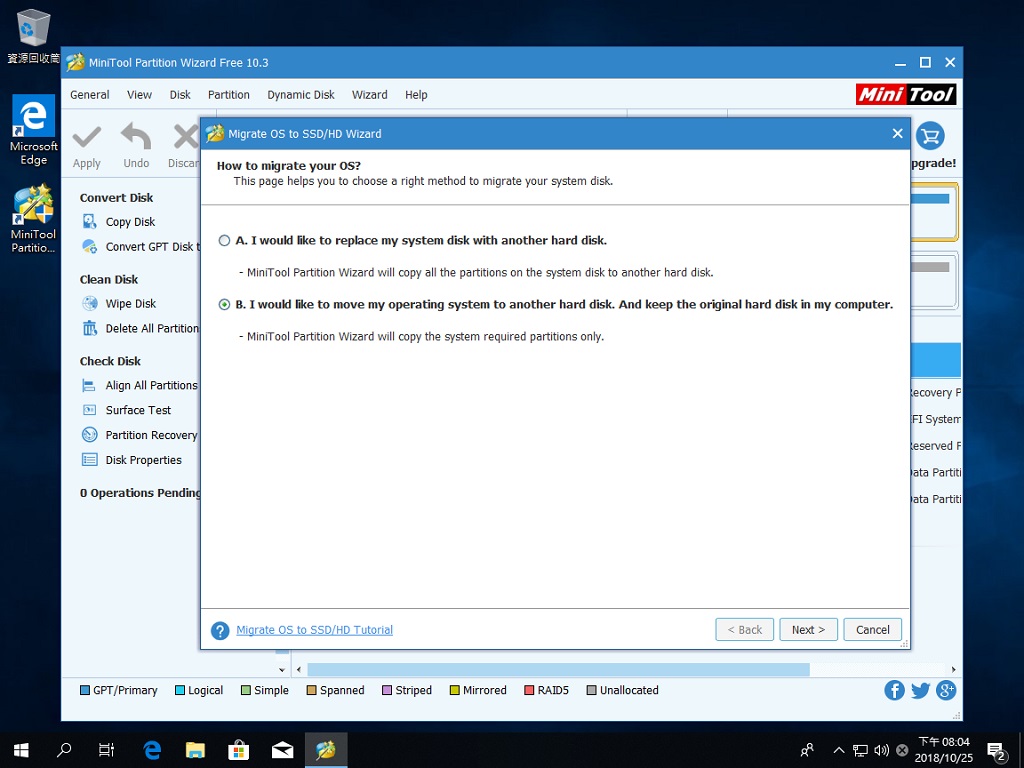Viewport: 1024px width, 768px height.
Task: Open the Facebook share icon
Action: pyautogui.click(x=894, y=690)
